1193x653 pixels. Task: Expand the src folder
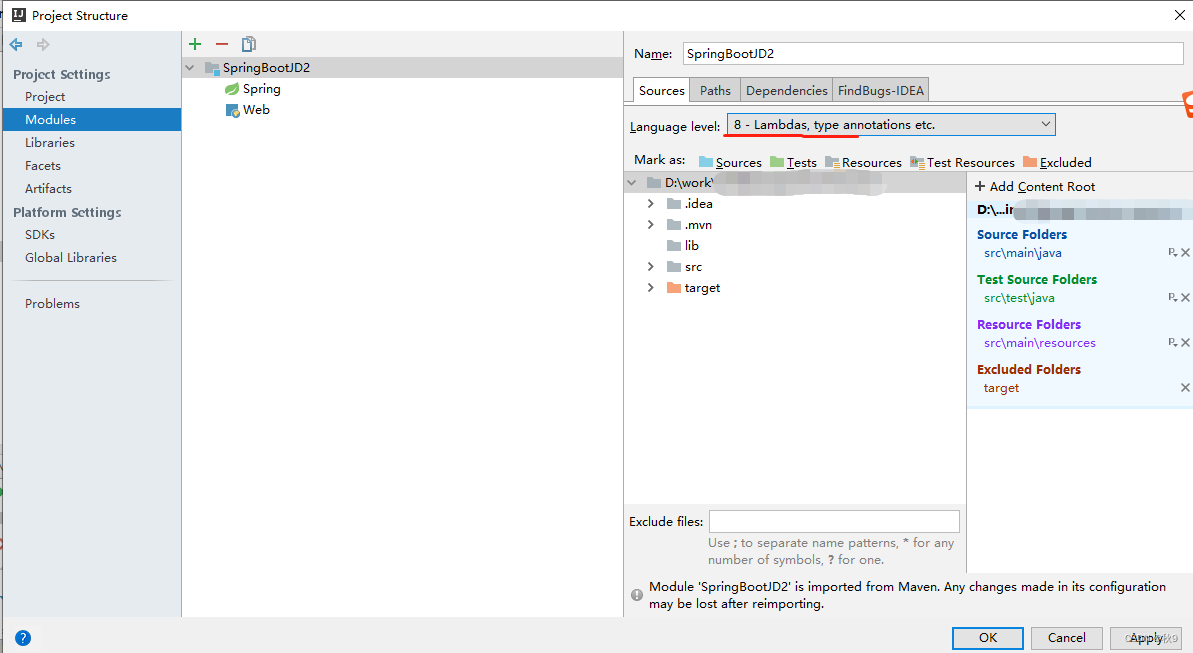(651, 266)
